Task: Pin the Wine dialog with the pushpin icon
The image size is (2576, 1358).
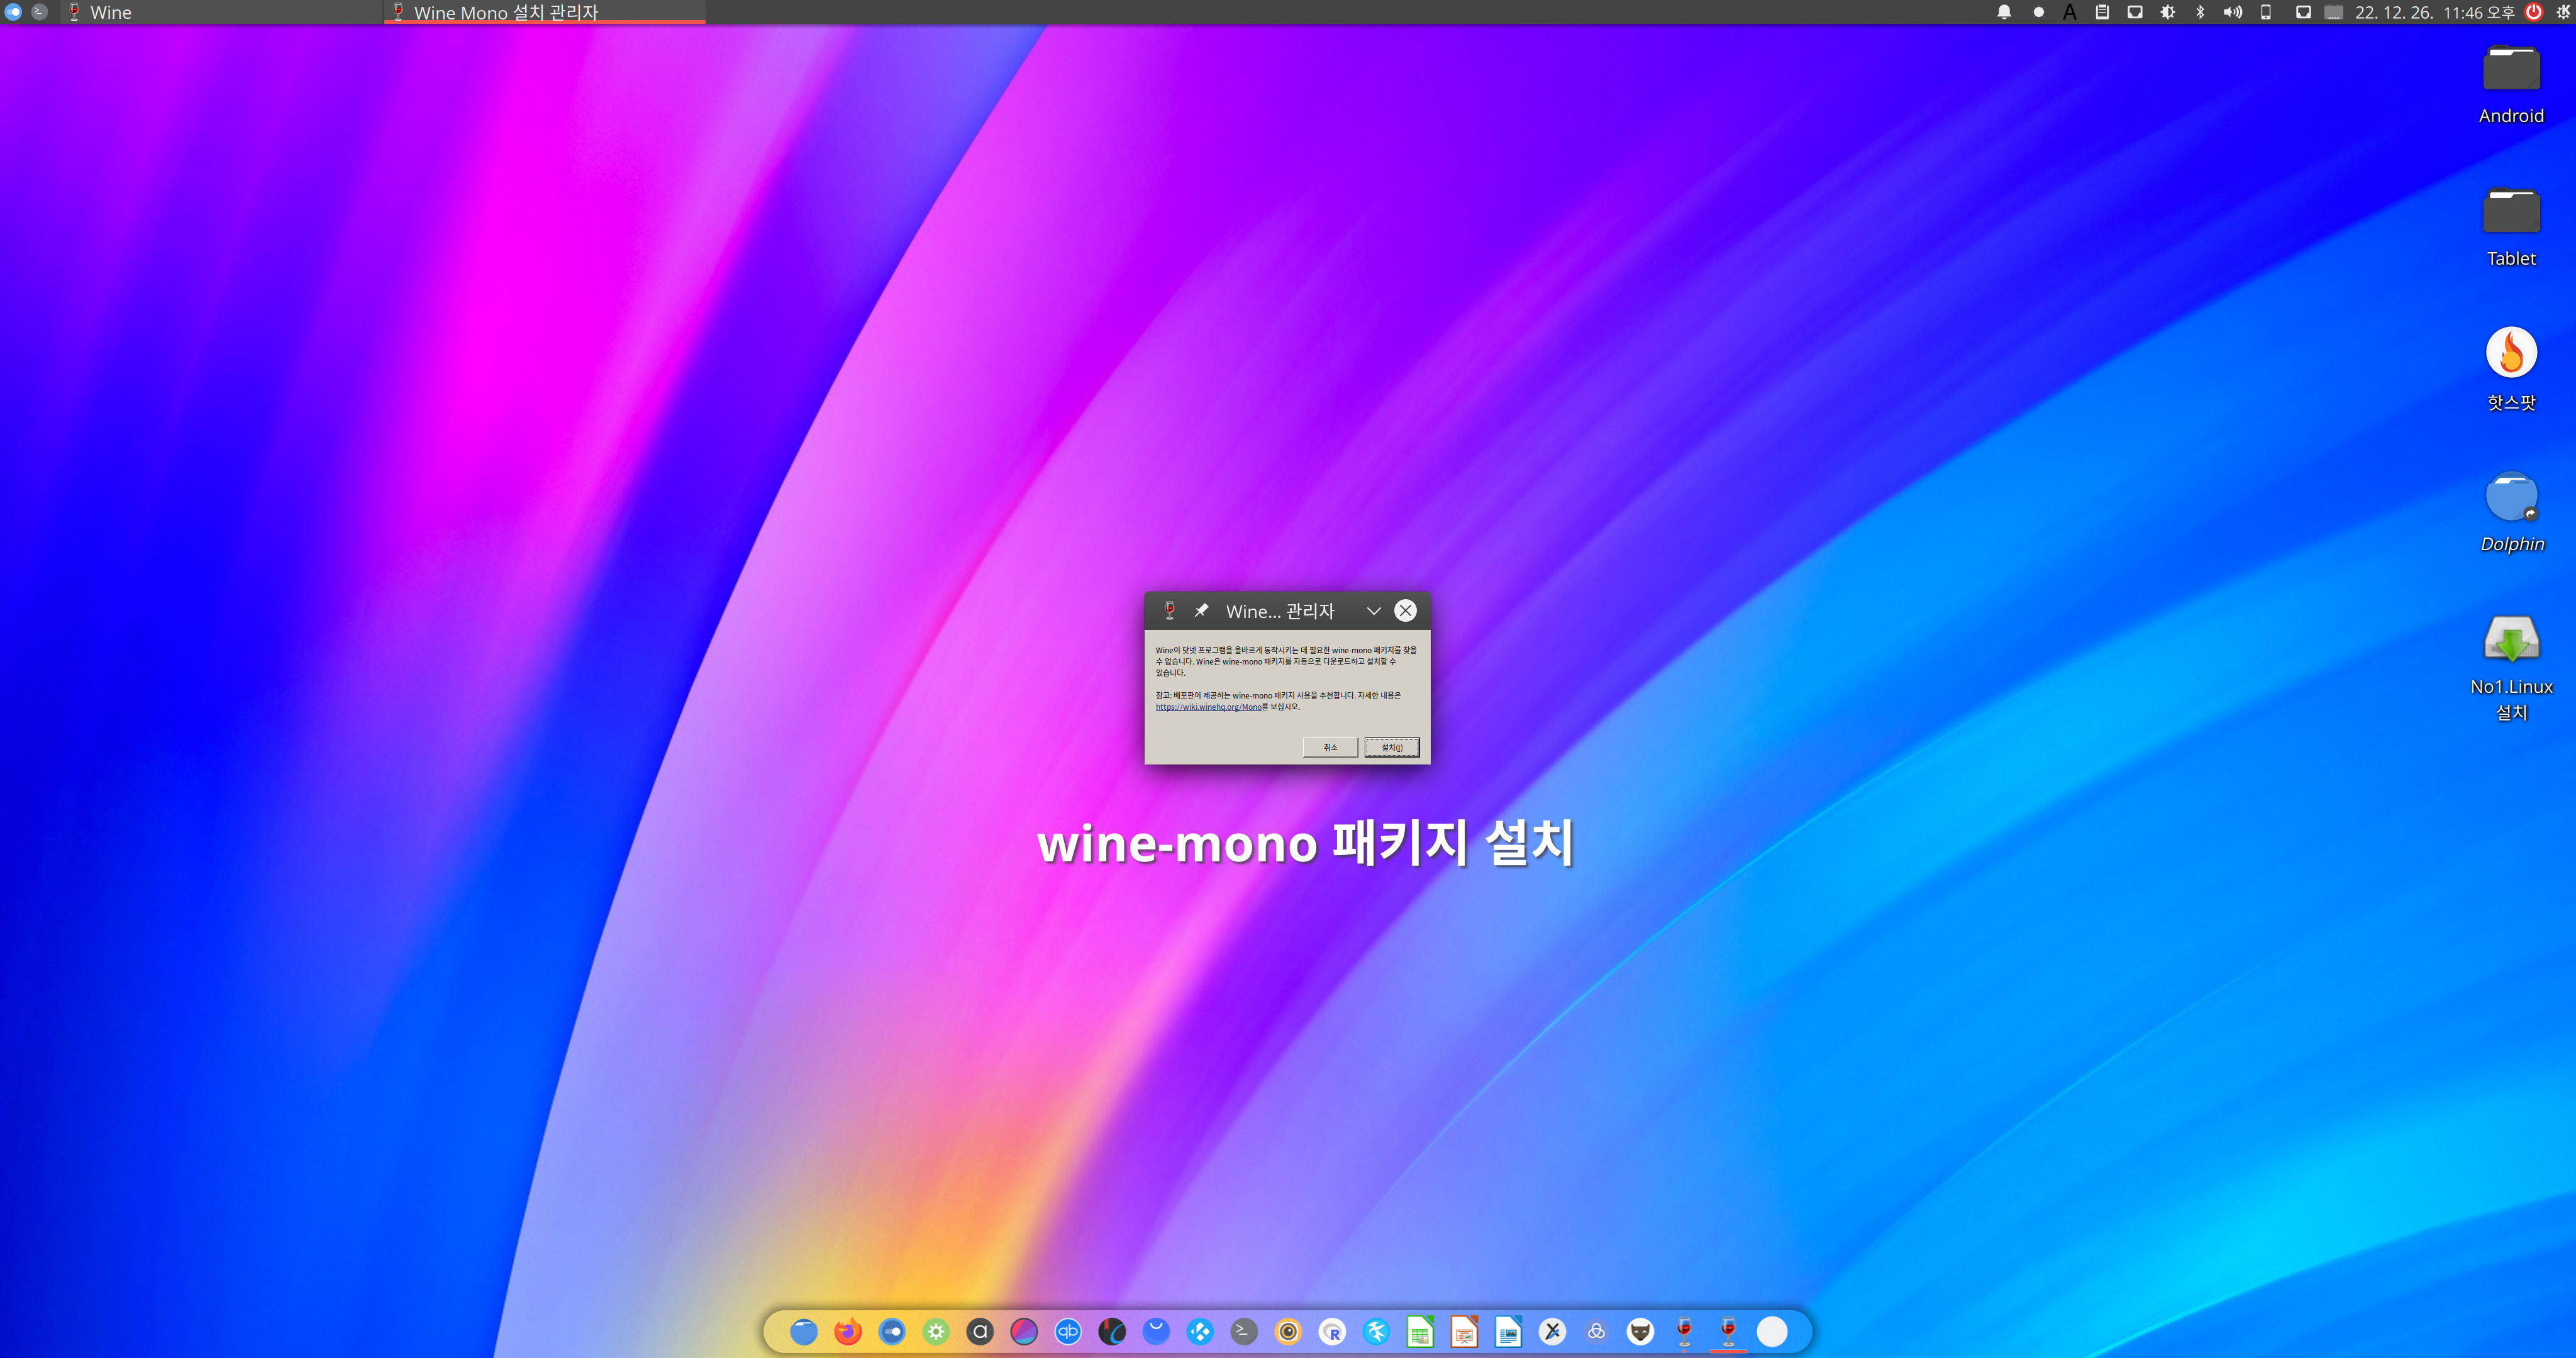Action: 1201,610
